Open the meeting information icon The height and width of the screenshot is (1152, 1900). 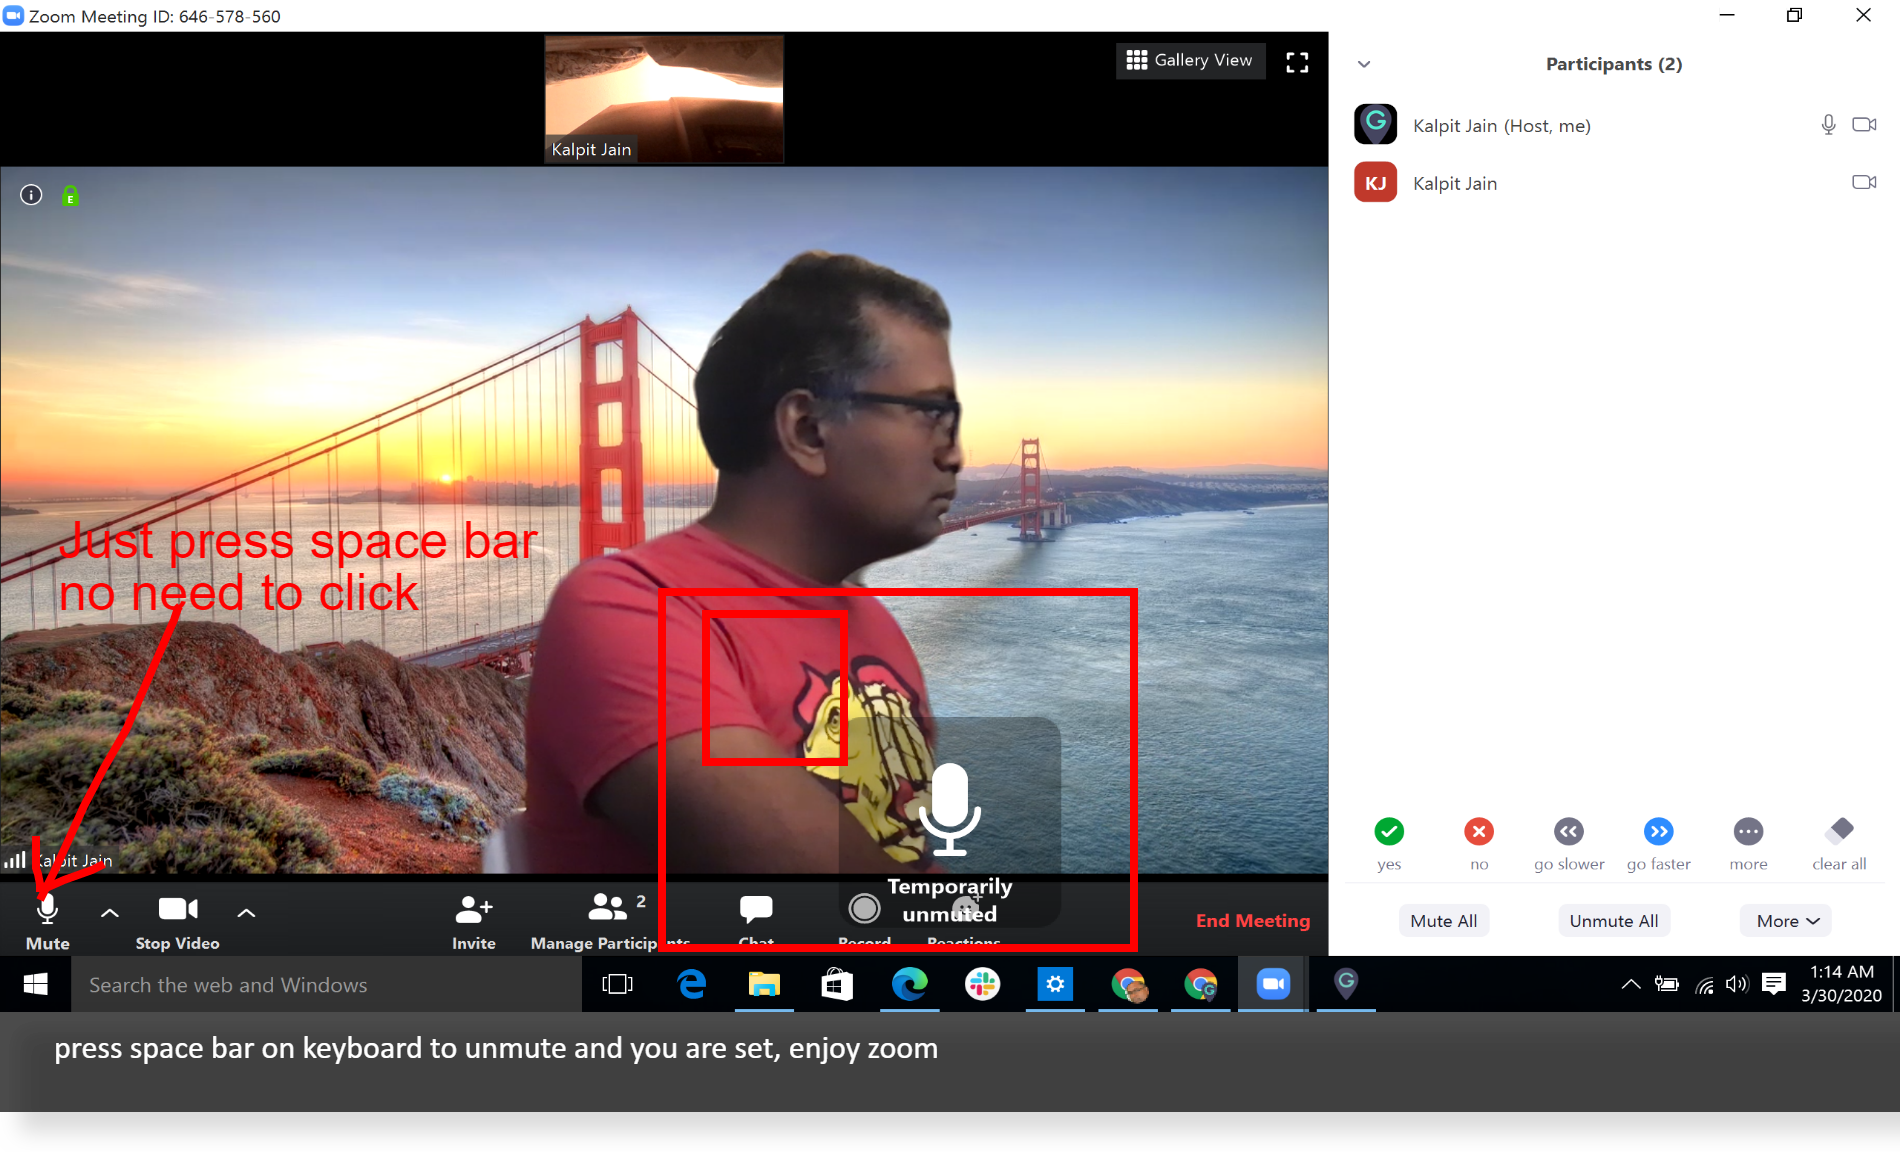pyautogui.click(x=31, y=195)
